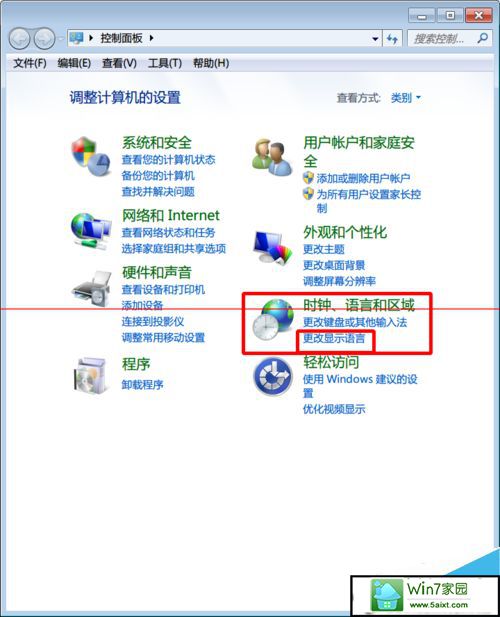
Task: Open the Clock, Language and Region icon
Action: 272,319
